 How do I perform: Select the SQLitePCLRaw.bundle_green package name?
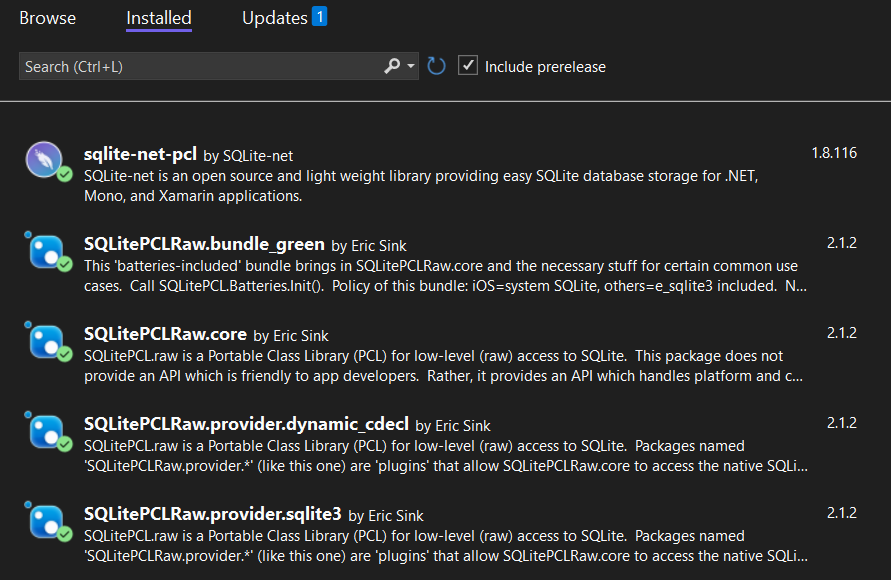coord(204,244)
